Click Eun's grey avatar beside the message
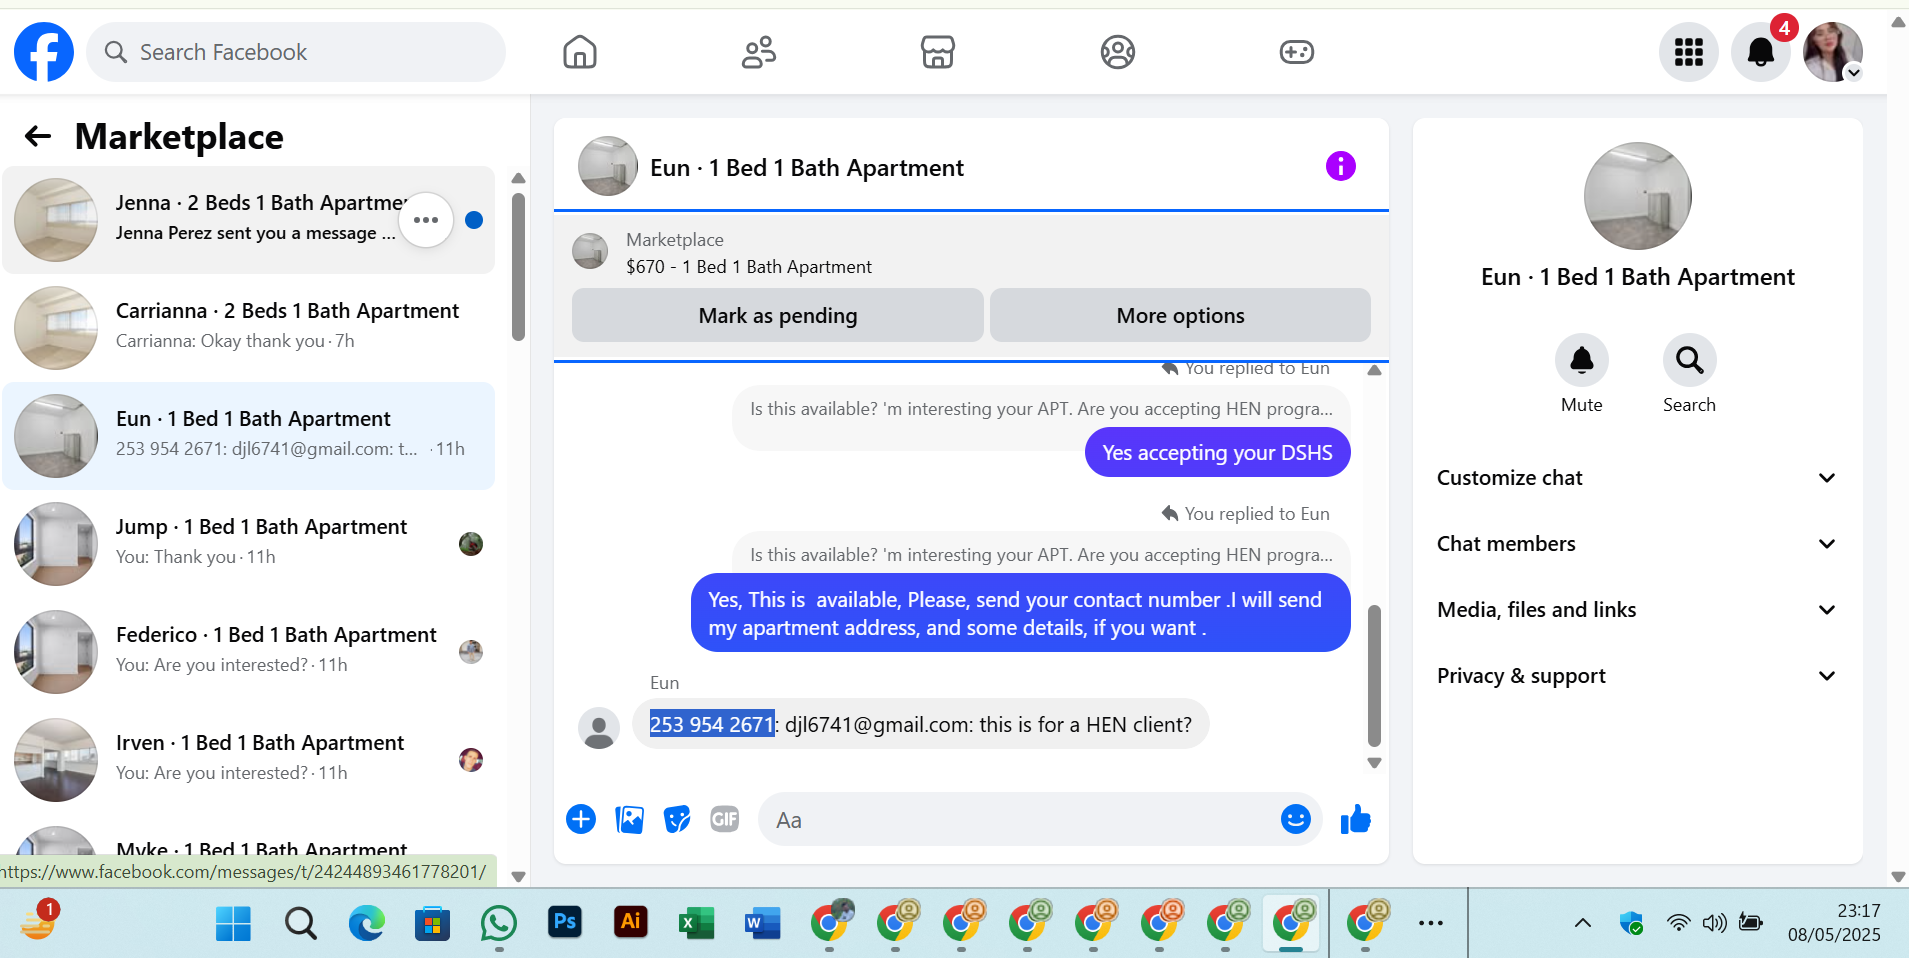 click(x=599, y=728)
